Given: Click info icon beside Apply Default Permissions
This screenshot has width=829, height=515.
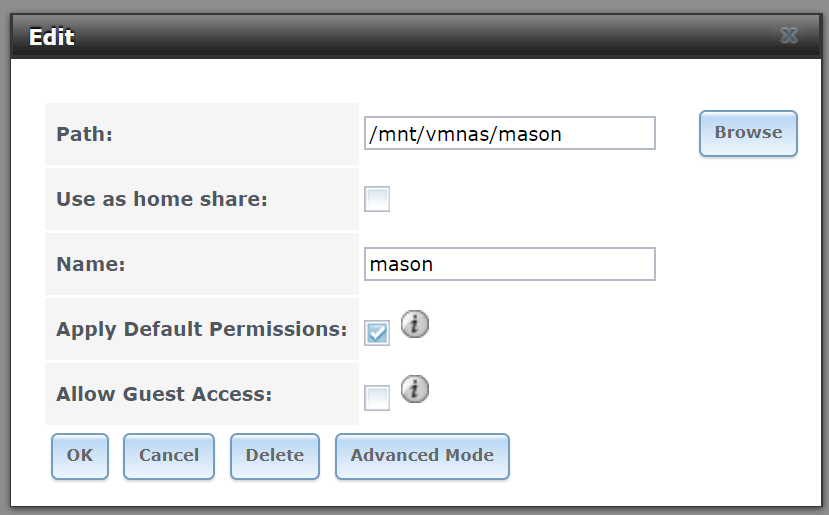Looking at the screenshot, I should pos(414,324).
